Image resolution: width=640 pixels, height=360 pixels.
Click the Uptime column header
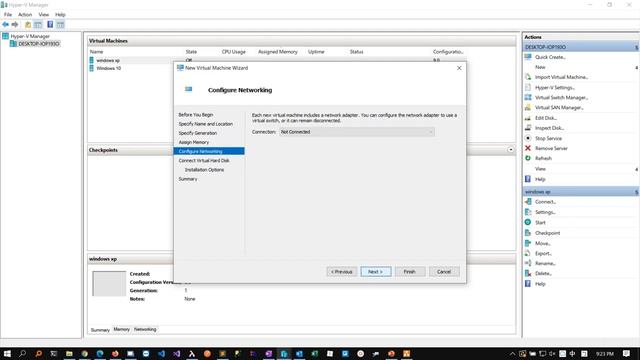[316, 52]
